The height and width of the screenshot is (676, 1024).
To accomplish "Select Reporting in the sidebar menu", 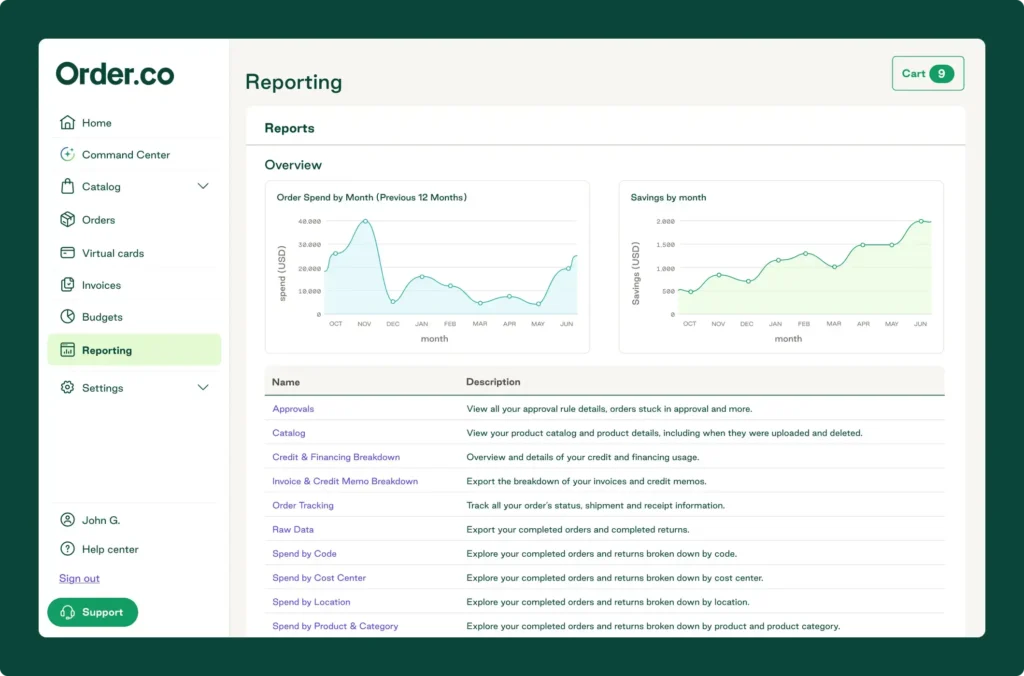I will [107, 351].
